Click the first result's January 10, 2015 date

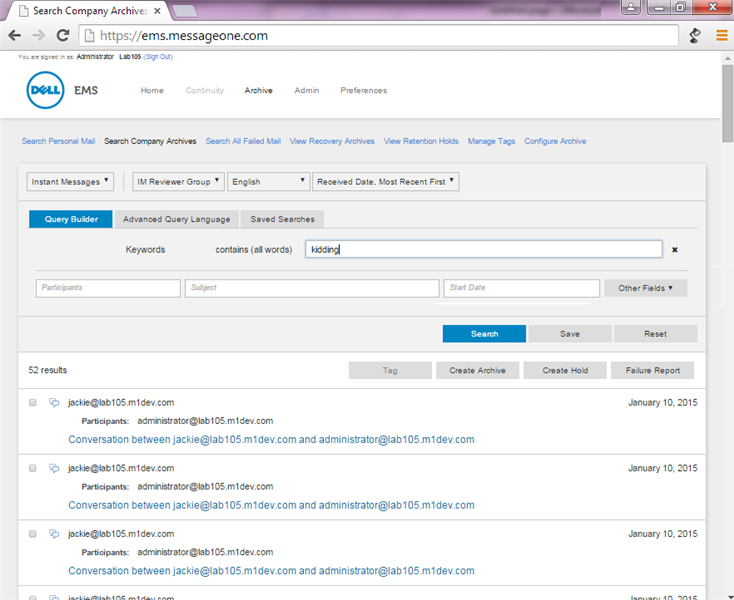pyautogui.click(x=662, y=402)
